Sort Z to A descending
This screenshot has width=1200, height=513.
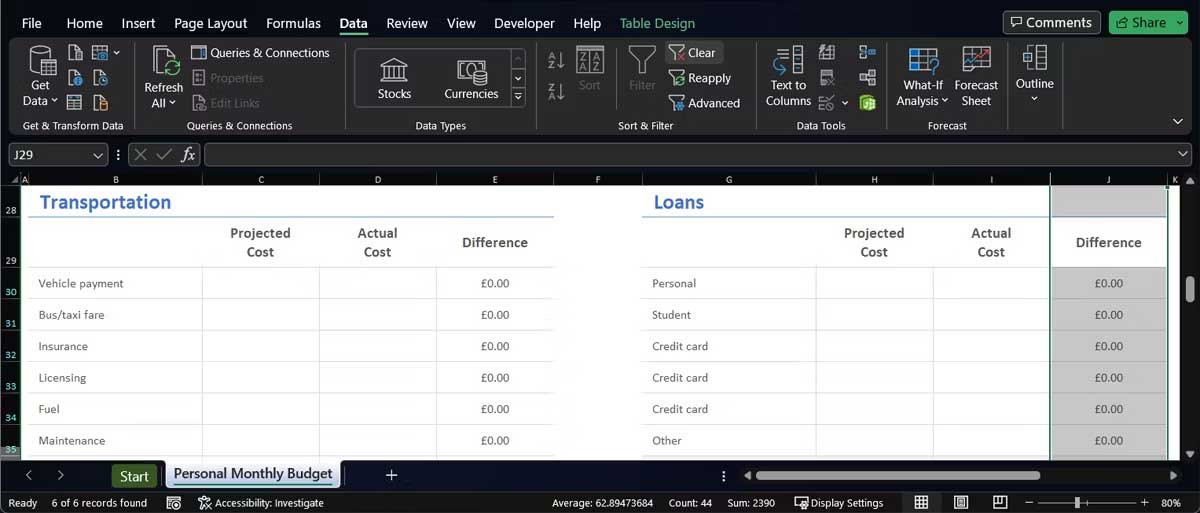coord(557,92)
